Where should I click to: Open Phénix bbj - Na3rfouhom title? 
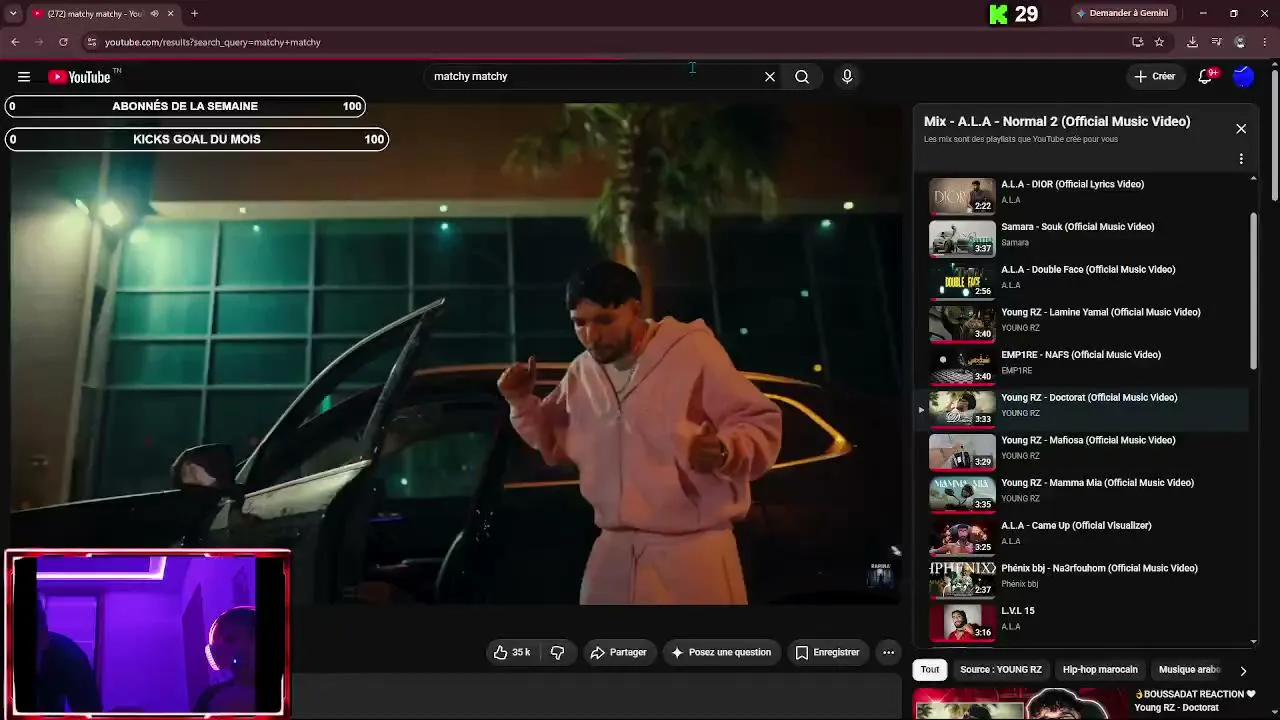coord(1099,569)
